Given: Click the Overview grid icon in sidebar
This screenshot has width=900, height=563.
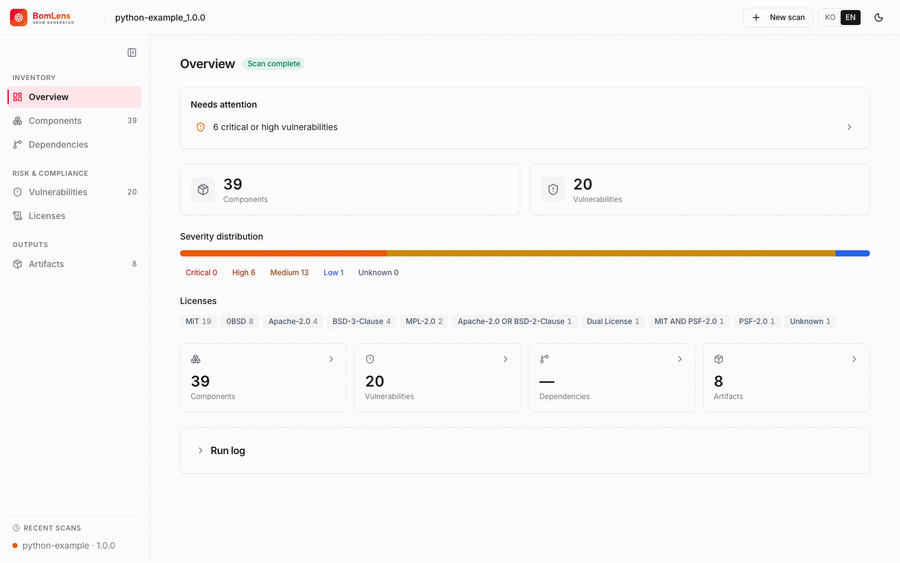Looking at the screenshot, I should coord(18,97).
